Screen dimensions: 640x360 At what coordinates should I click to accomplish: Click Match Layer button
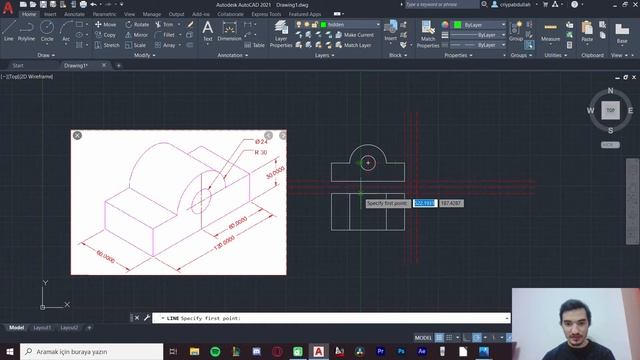tap(353, 45)
